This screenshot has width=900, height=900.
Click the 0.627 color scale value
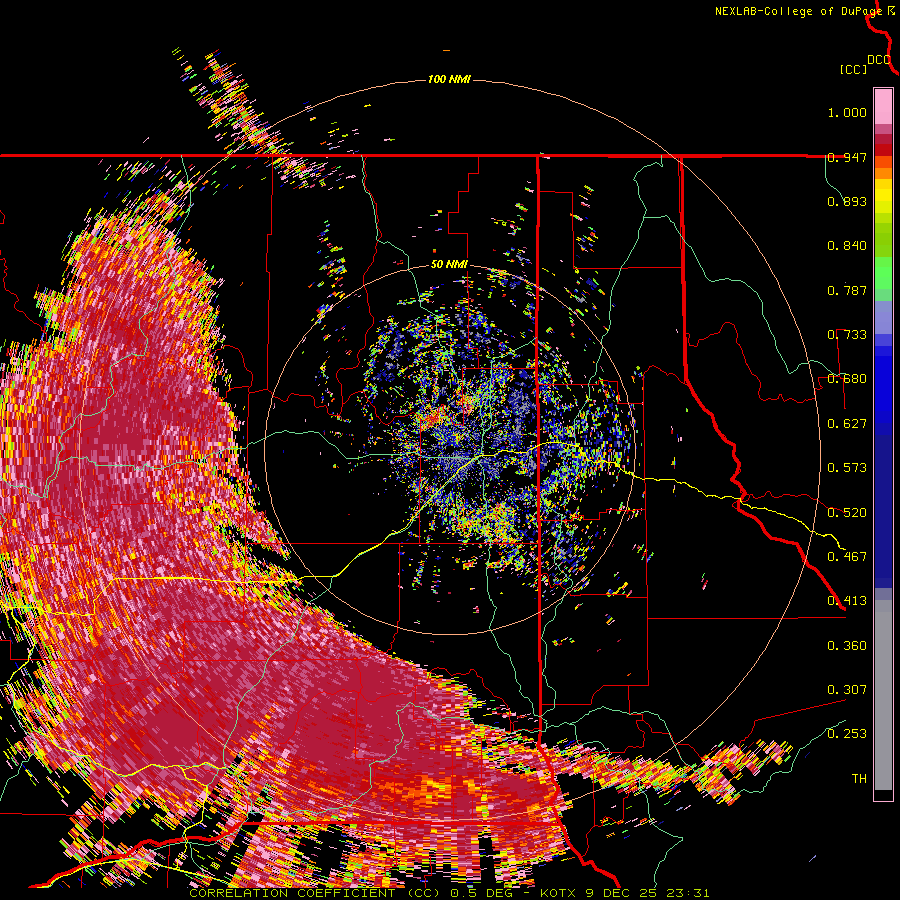(847, 424)
